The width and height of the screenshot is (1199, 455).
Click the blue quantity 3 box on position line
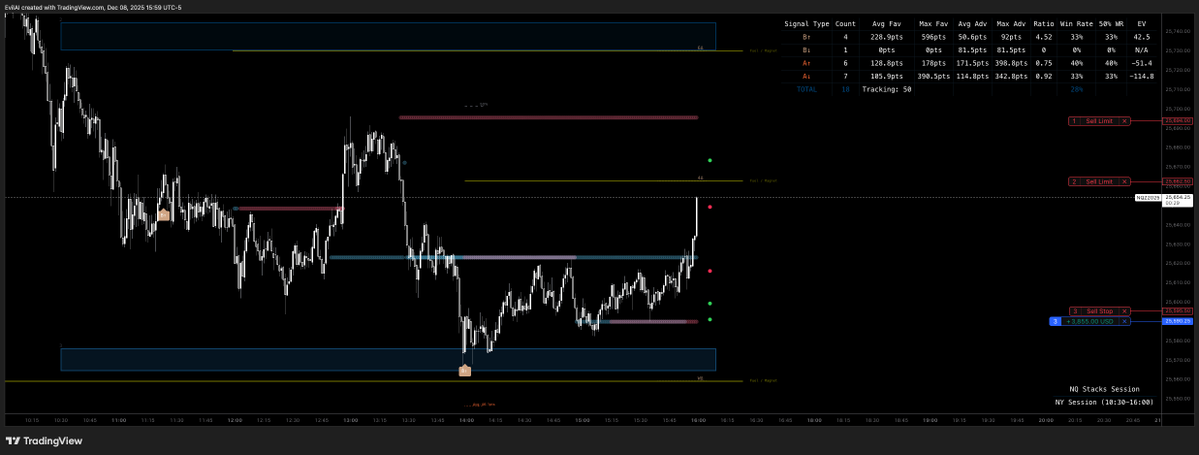(x=1056, y=321)
